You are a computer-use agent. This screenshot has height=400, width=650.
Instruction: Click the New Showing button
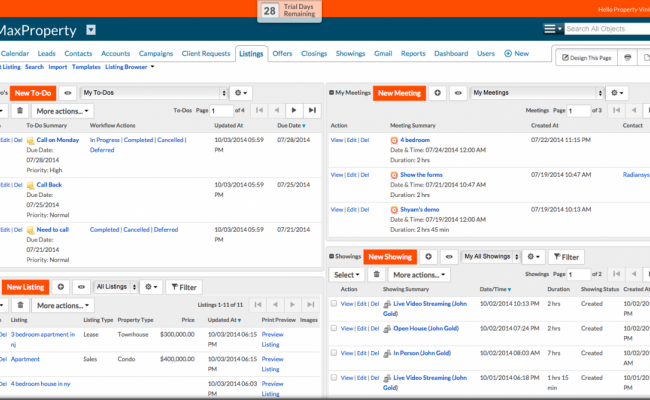click(x=390, y=257)
